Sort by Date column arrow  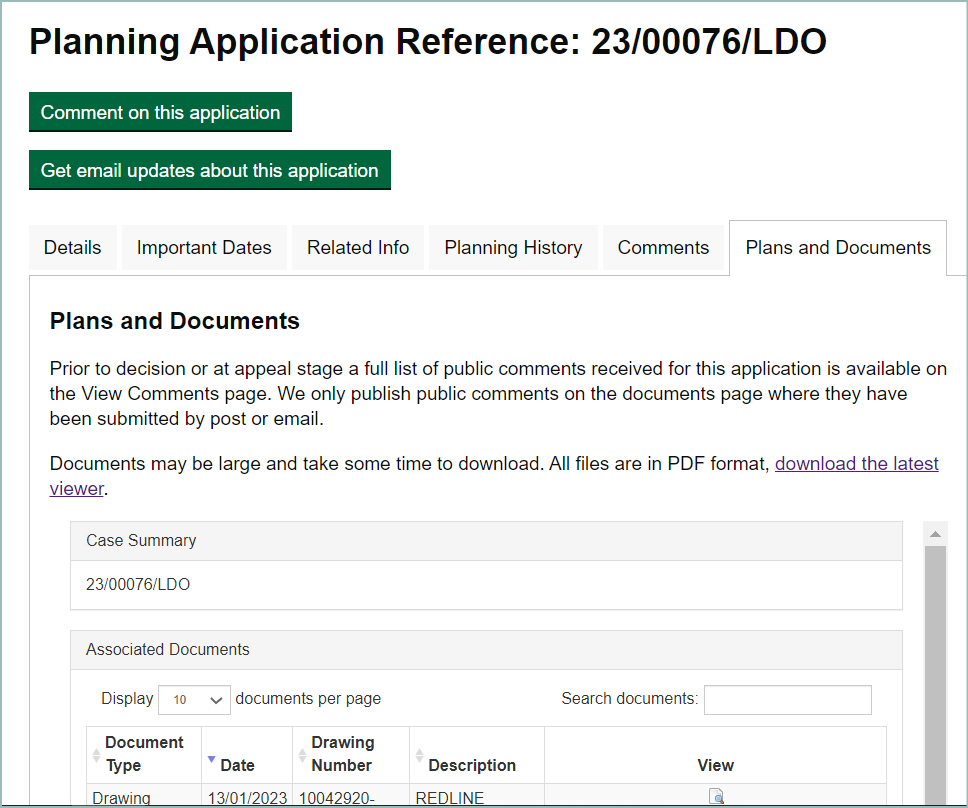point(211,760)
